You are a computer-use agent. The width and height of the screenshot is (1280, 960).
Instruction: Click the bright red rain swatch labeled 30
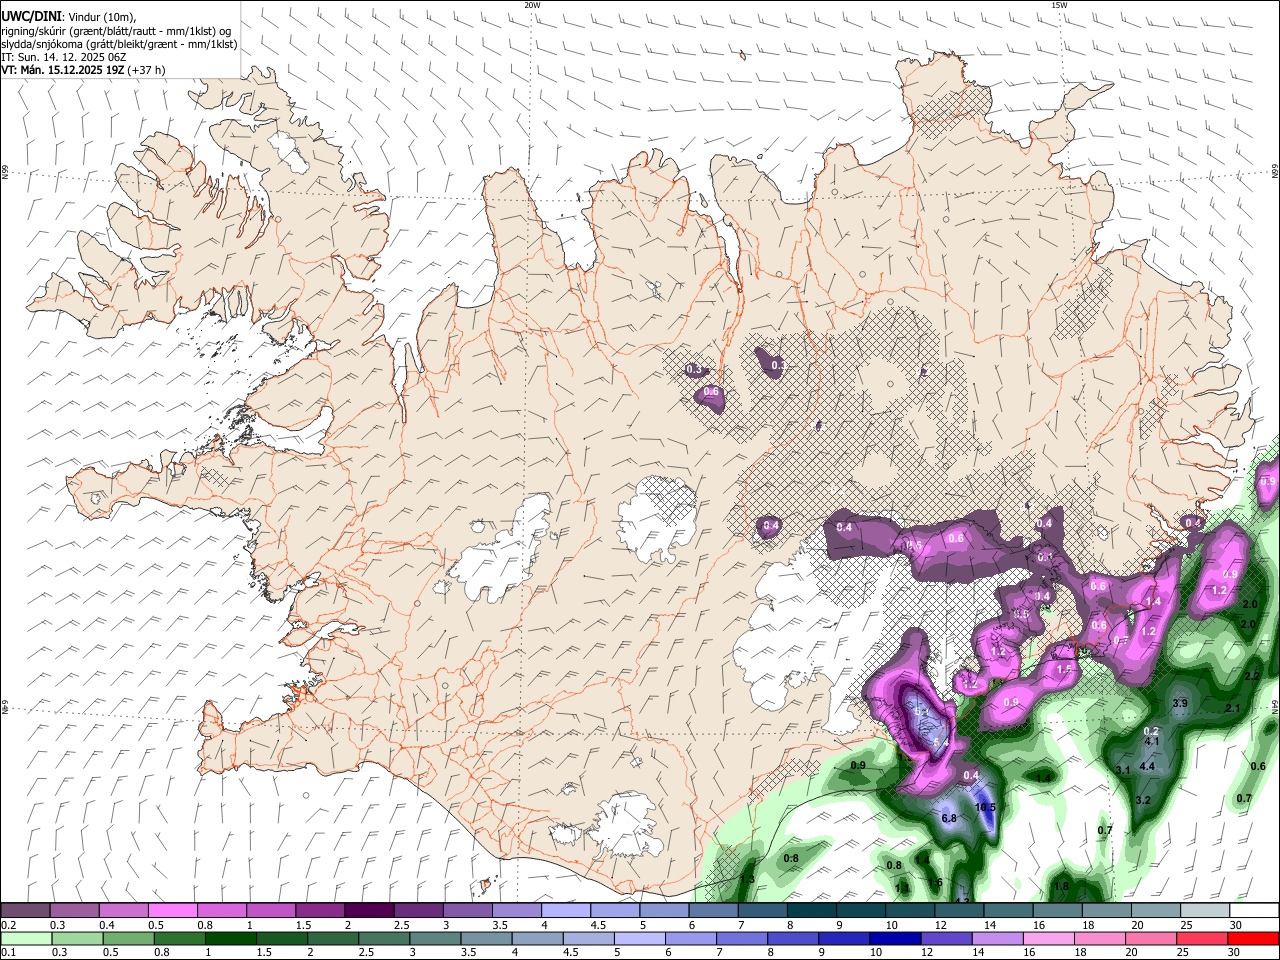tap(1253, 938)
